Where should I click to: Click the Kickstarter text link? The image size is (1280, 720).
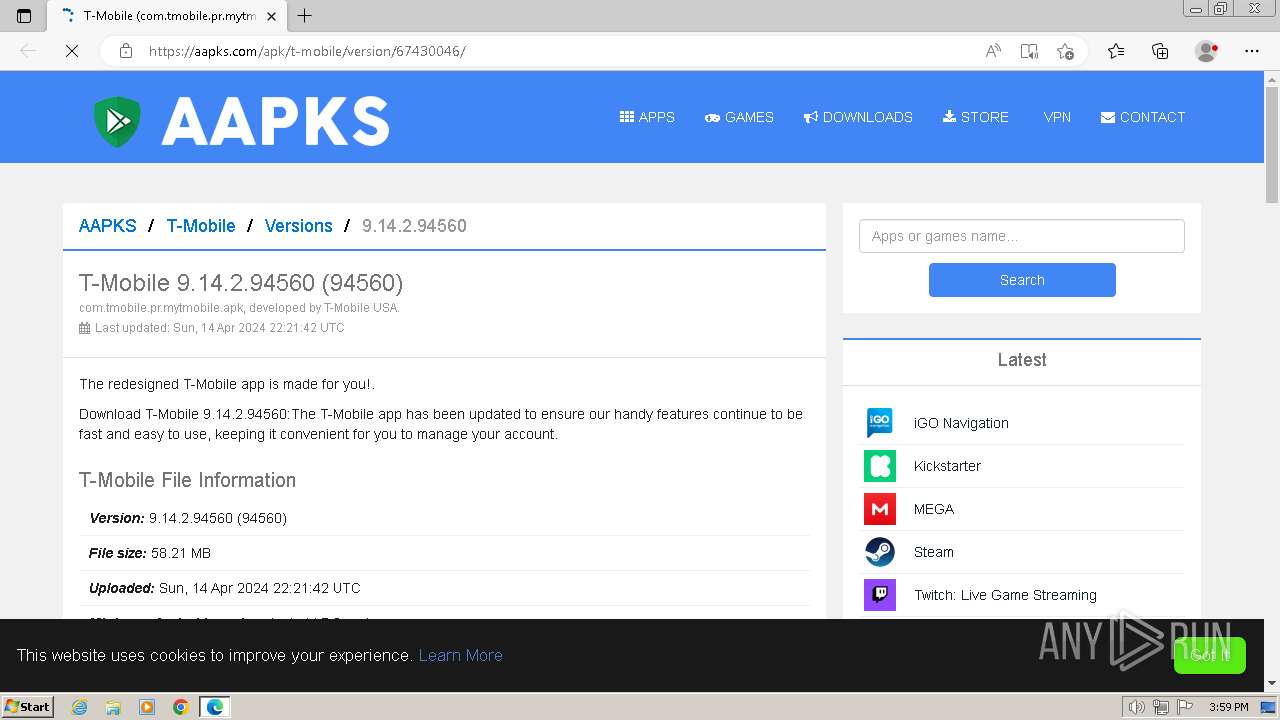pos(947,466)
